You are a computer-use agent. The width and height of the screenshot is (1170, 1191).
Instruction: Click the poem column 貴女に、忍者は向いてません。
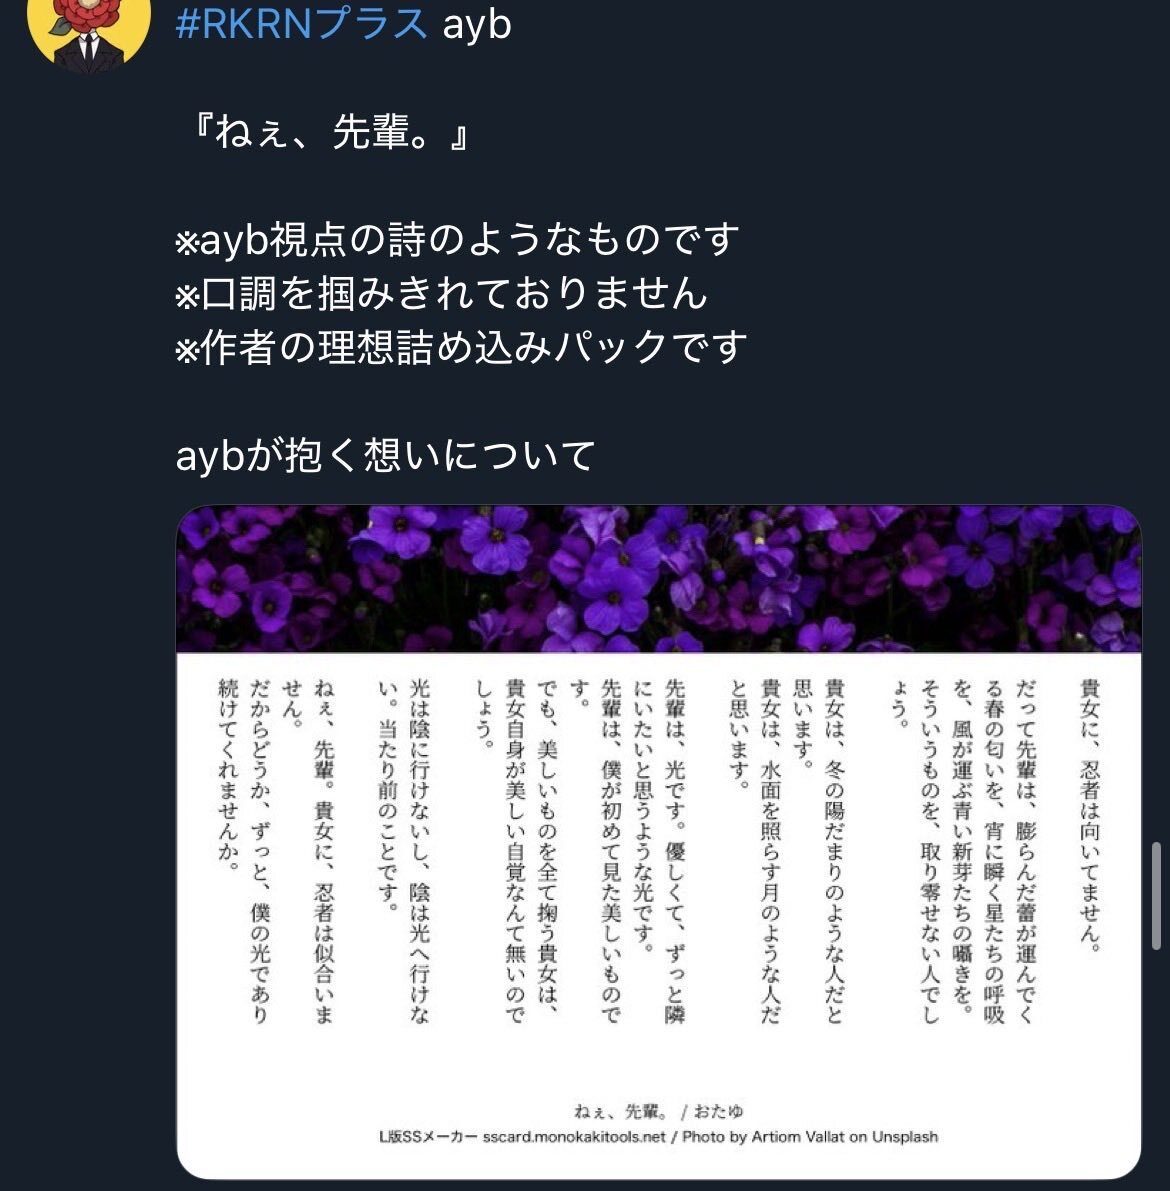tap(1090, 814)
